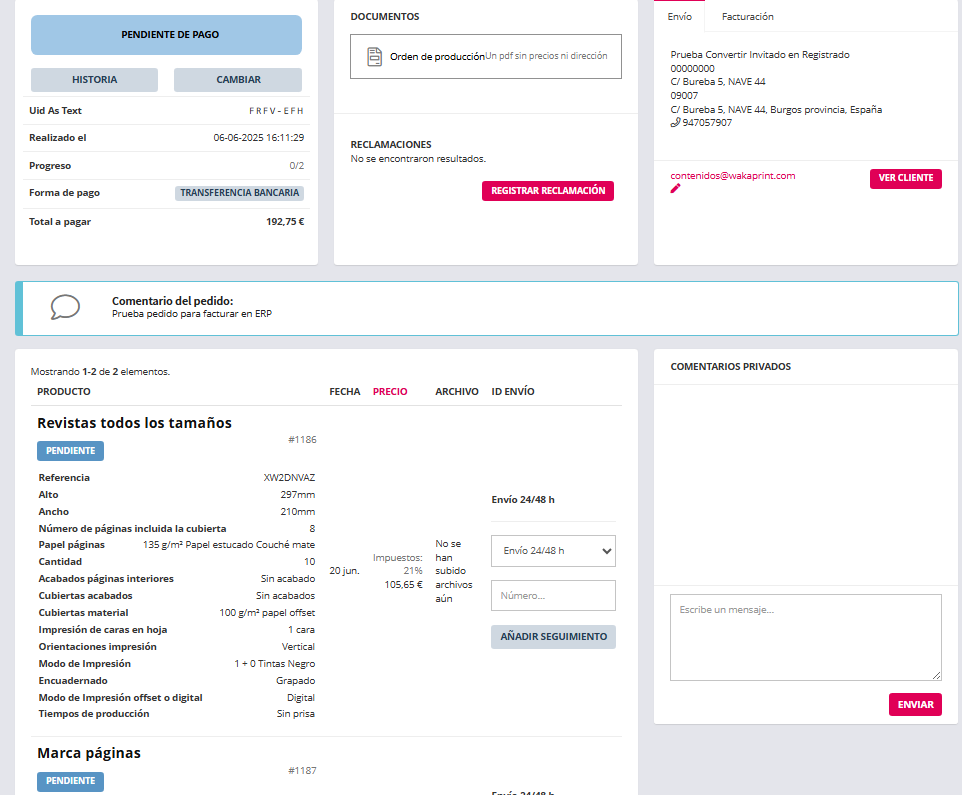Click the PENDIENTE DE PAGO status banner
The image size is (962, 795).
[x=166, y=35]
